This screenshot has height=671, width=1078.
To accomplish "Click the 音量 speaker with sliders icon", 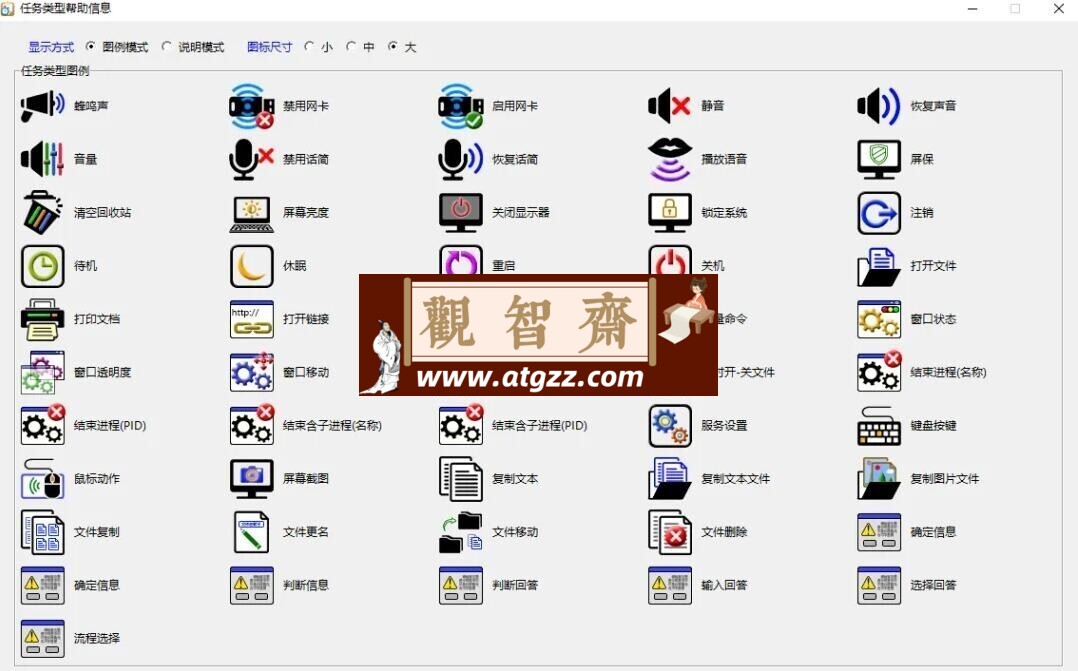I will (43, 159).
